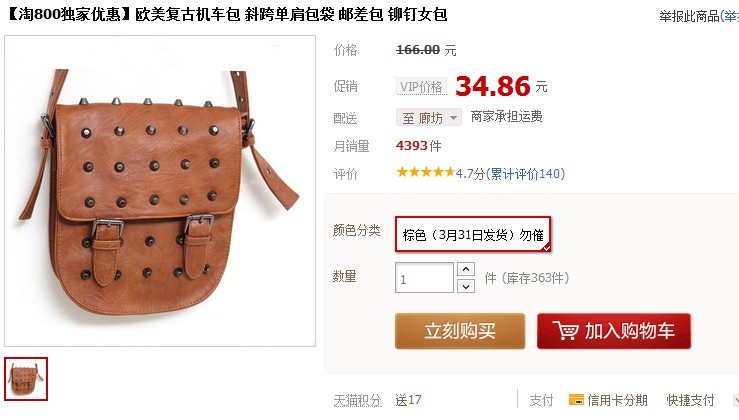Viewport: 739px width, 420px height.
Task: Open the 至 廊坊 delivery location dropdown
Action: click(428, 117)
